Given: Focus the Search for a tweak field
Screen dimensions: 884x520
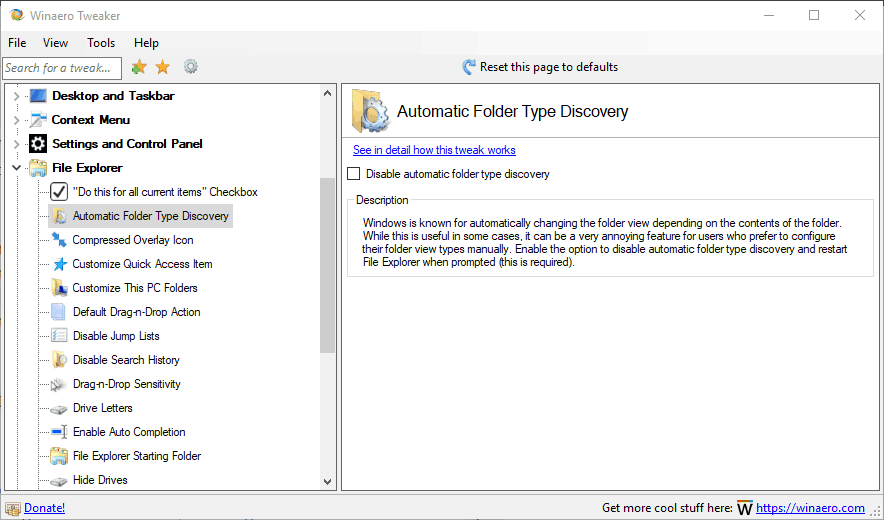Looking at the screenshot, I should click(61, 68).
